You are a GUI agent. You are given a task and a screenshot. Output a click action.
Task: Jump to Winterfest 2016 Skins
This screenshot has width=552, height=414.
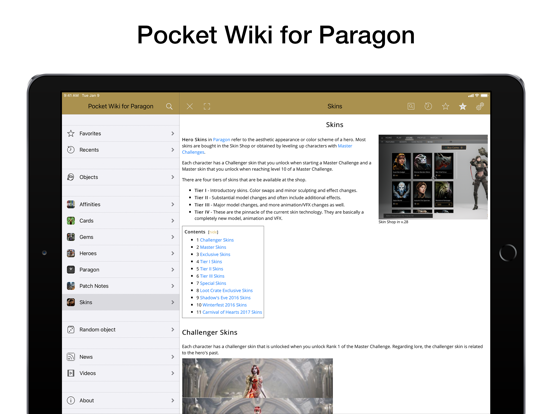(224, 305)
